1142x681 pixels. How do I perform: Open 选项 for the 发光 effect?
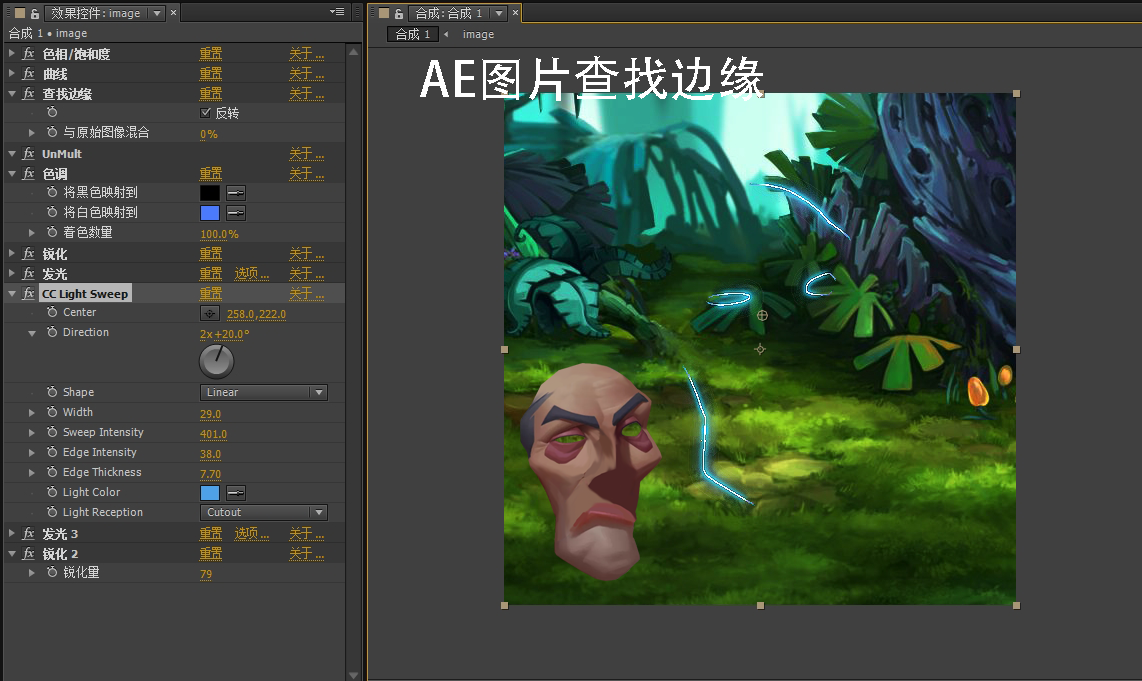[x=251, y=274]
